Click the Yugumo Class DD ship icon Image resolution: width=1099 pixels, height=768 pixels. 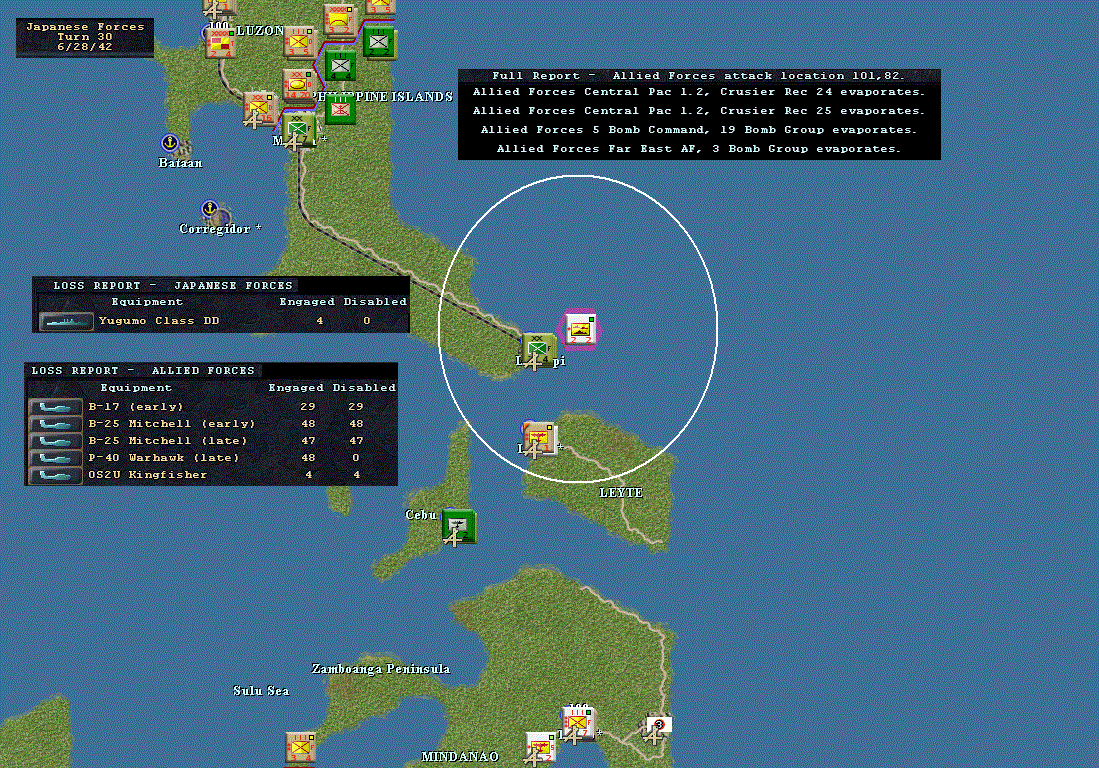[67, 322]
